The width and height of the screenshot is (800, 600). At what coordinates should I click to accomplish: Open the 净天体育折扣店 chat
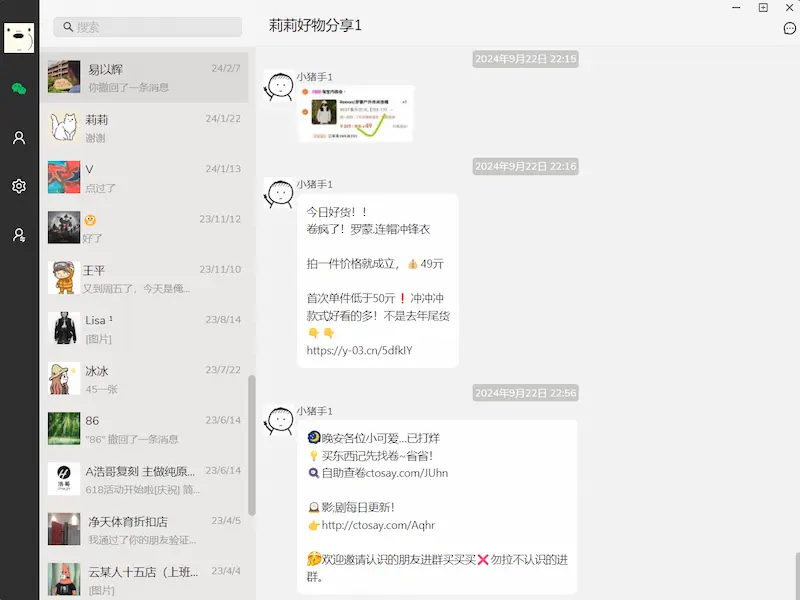[145, 528]
